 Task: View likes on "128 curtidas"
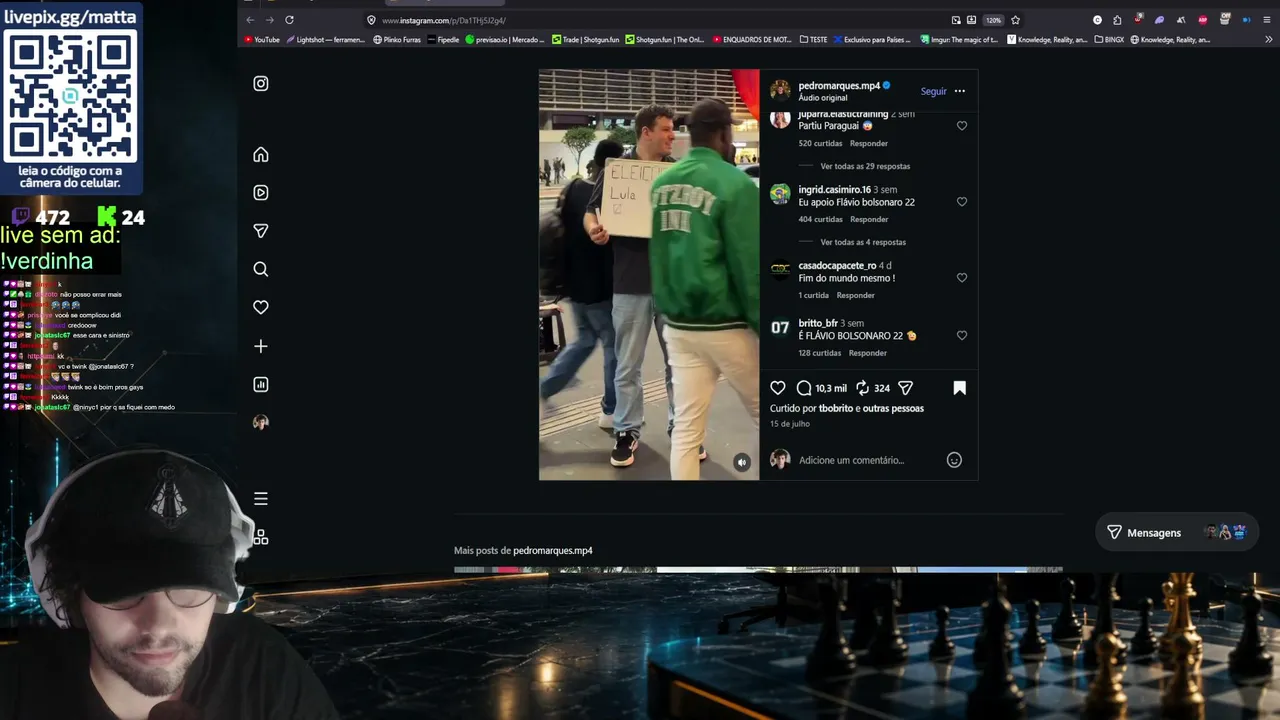coord(820,353)
